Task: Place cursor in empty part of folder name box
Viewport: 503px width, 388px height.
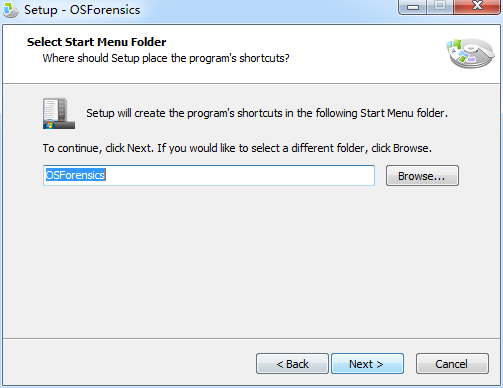Action: [x=240, y=175]
